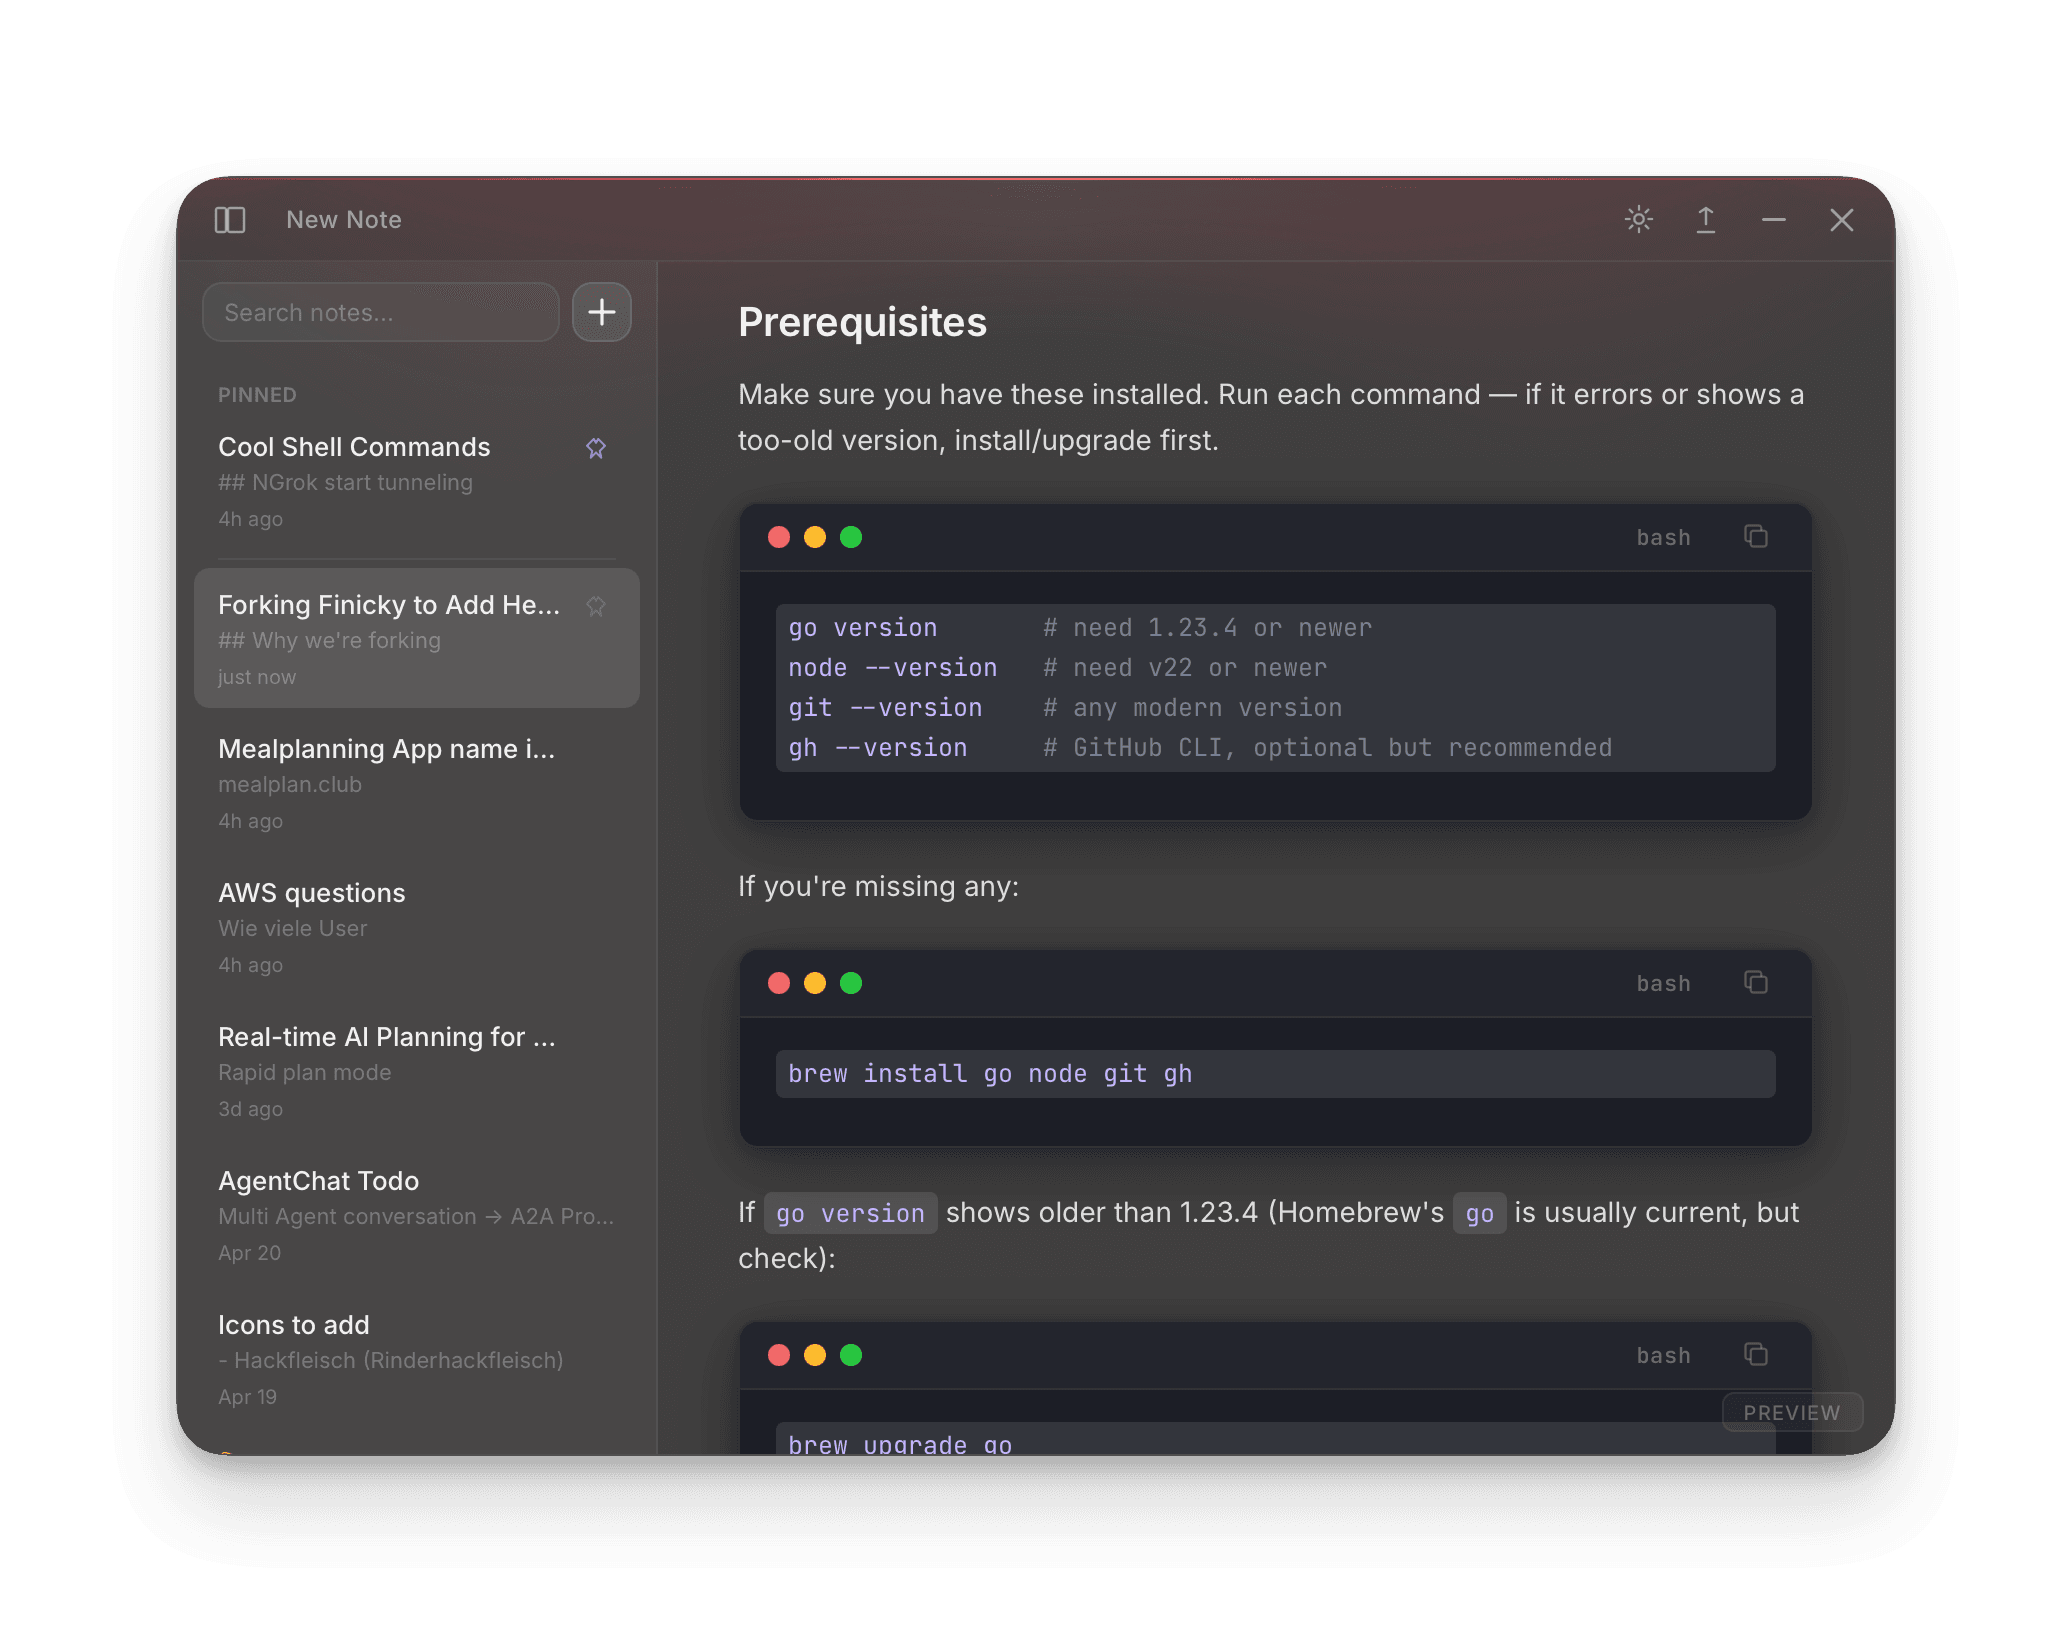2072x1632 pixels.
Task: Unpin the Forking Finicky note
Action: (596, 606)
